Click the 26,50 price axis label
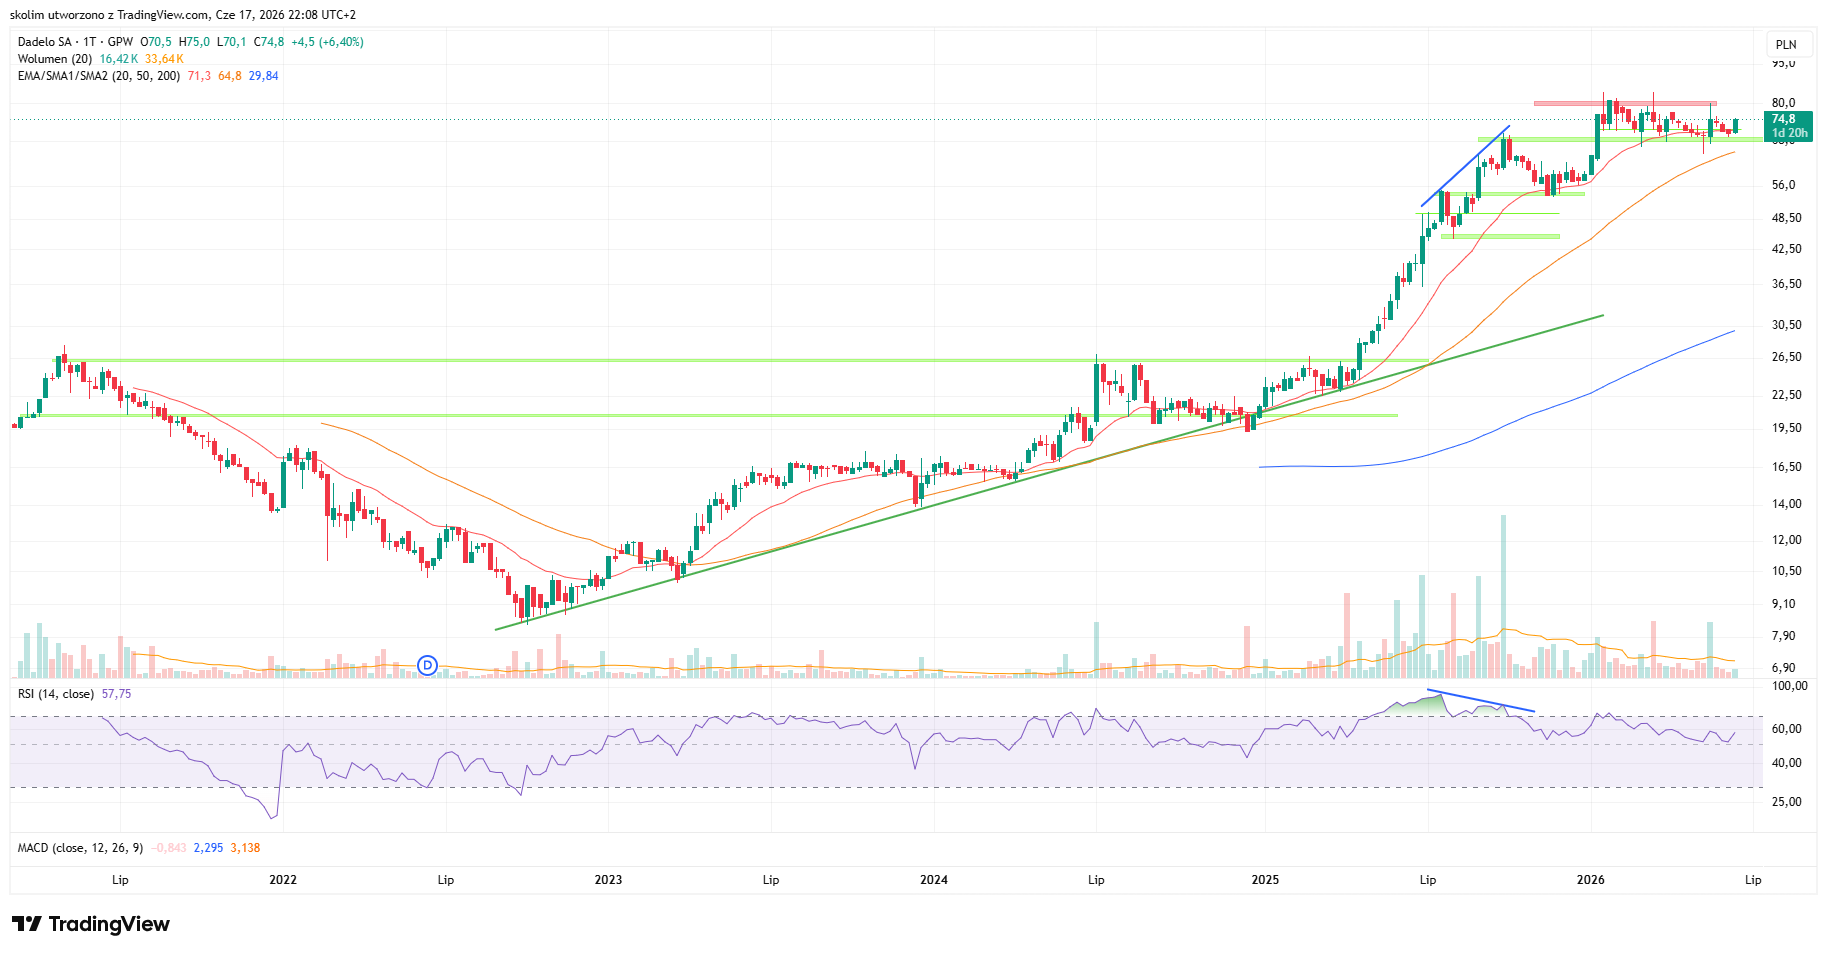Image resolution: width=1827 pixels, height=954 pixels. point(1787,357)
